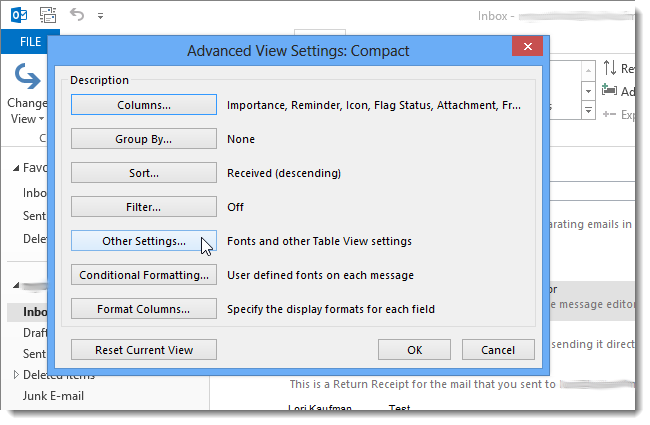Image resolution: width=650 pixels, height=425 pixels.
Task: Close the Advanced View Settings dialog
Action: [x=527, y=46]
